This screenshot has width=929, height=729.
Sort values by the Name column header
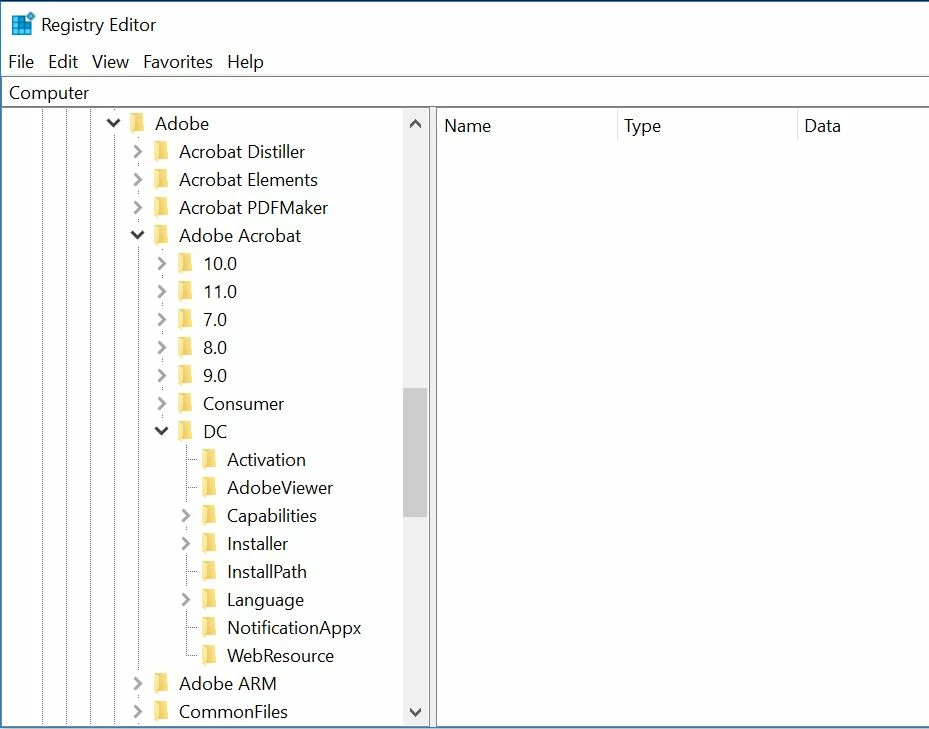pos(527,126)
